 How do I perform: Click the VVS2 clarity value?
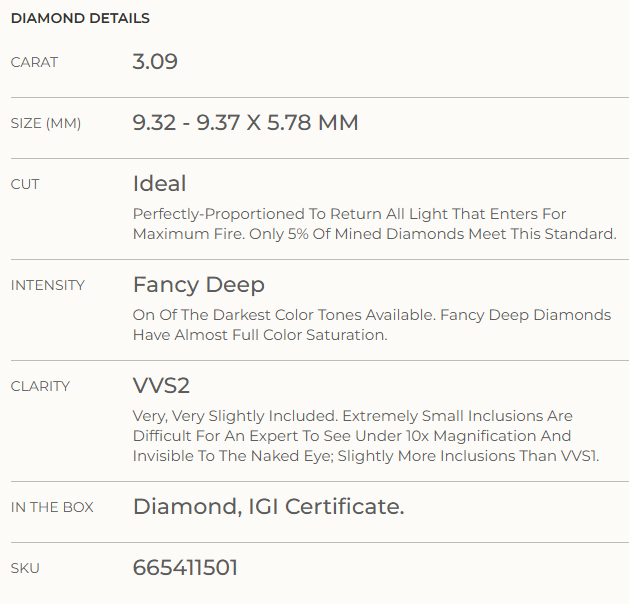pos(161,386)
